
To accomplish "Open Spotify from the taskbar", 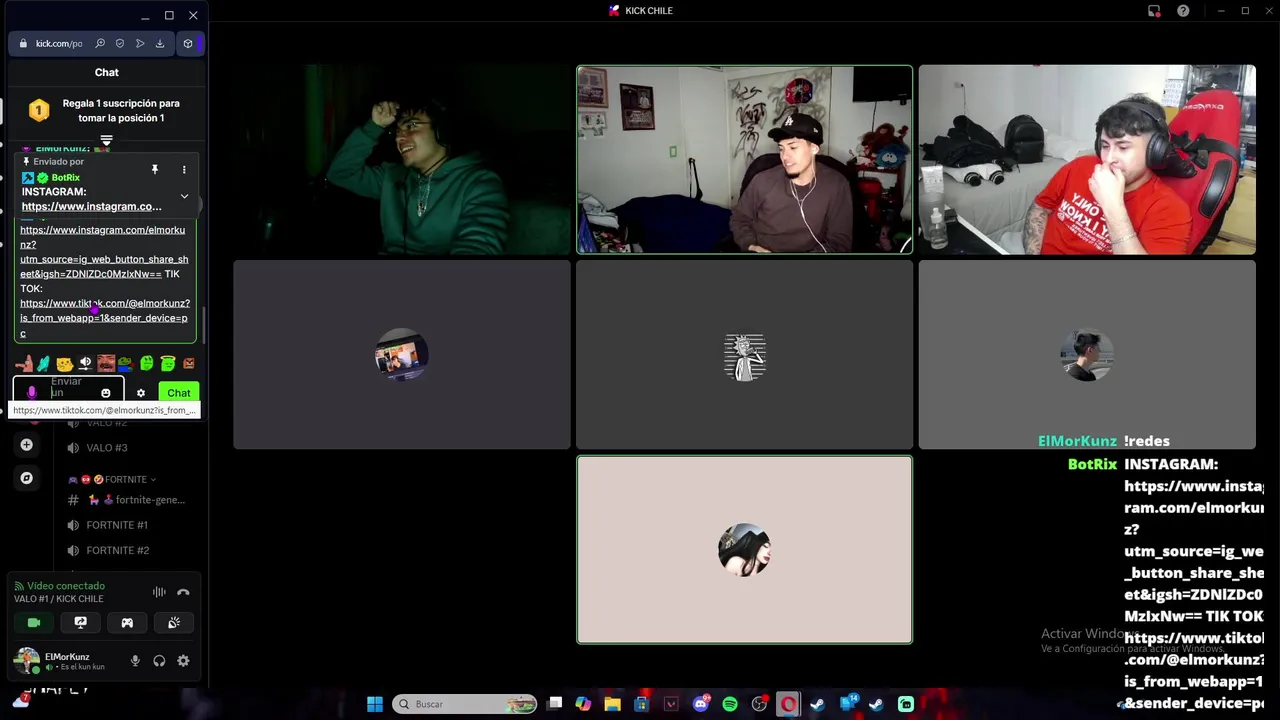I will tap(730, 704).
